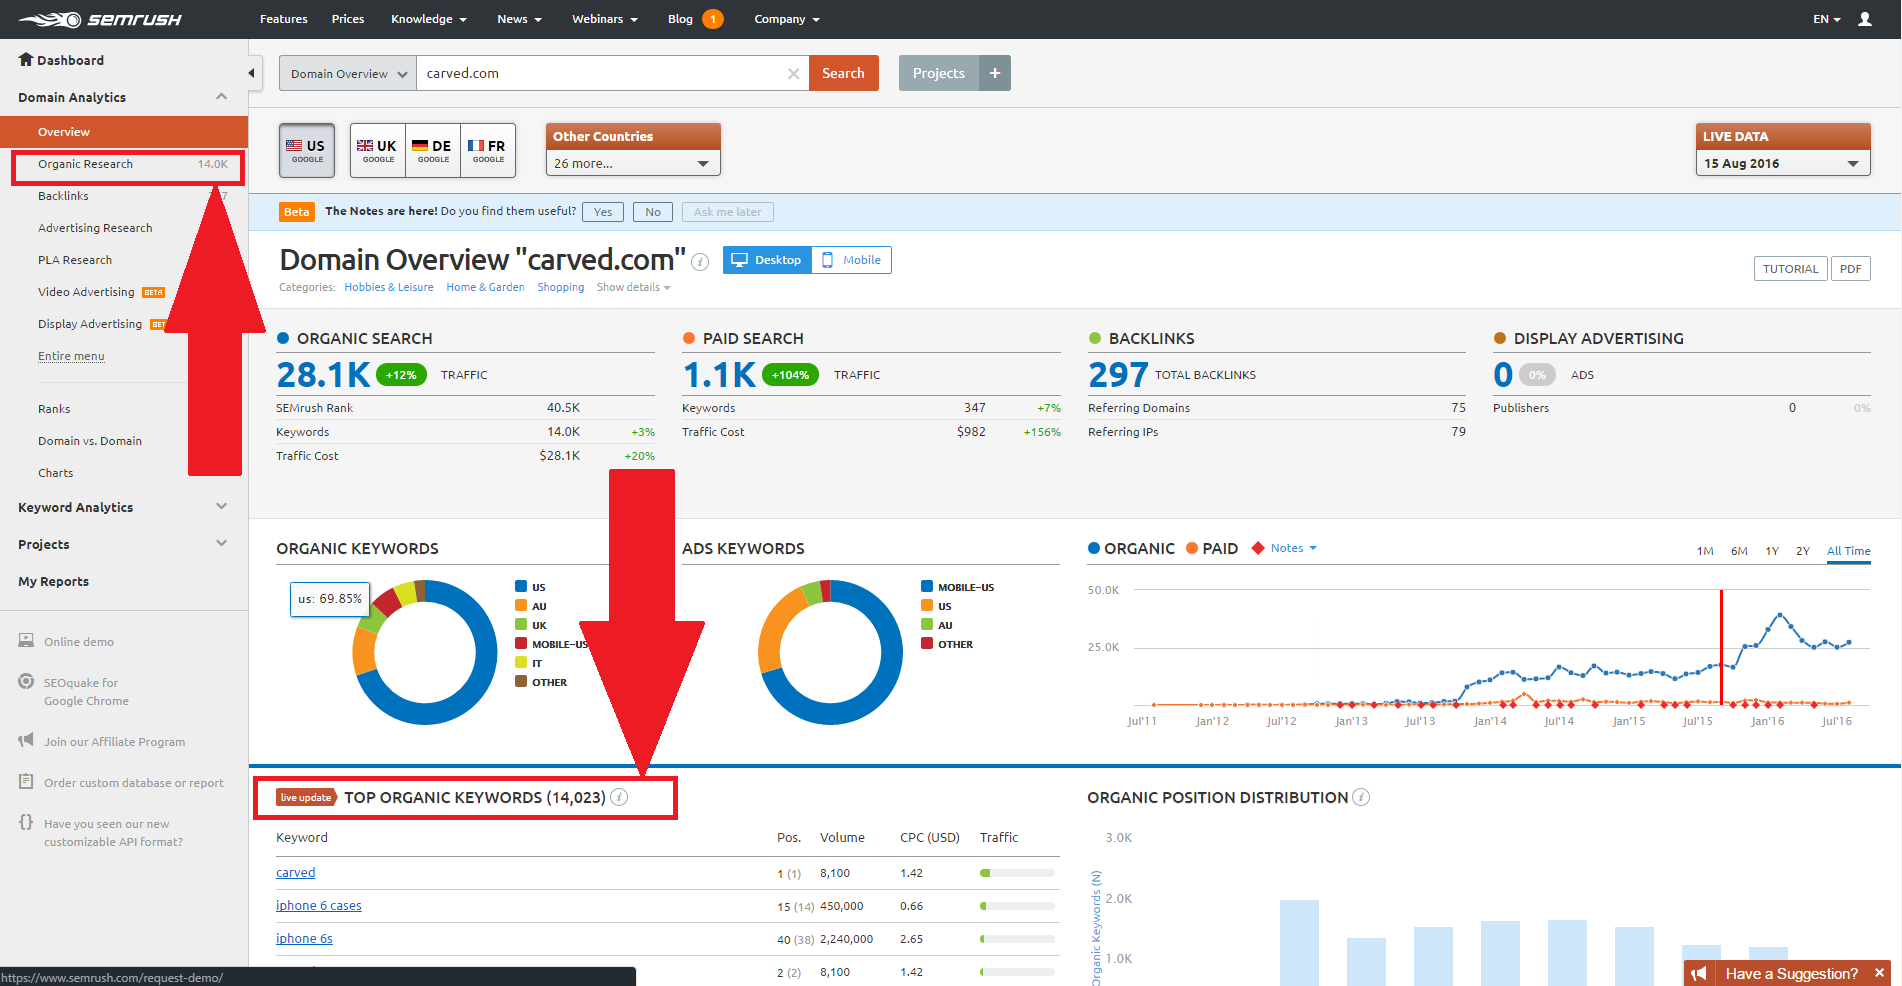Screen dimensions: 1902x986
Task: Click info icon next to Top Organic Keywords
Action: [x=619, y=797]
